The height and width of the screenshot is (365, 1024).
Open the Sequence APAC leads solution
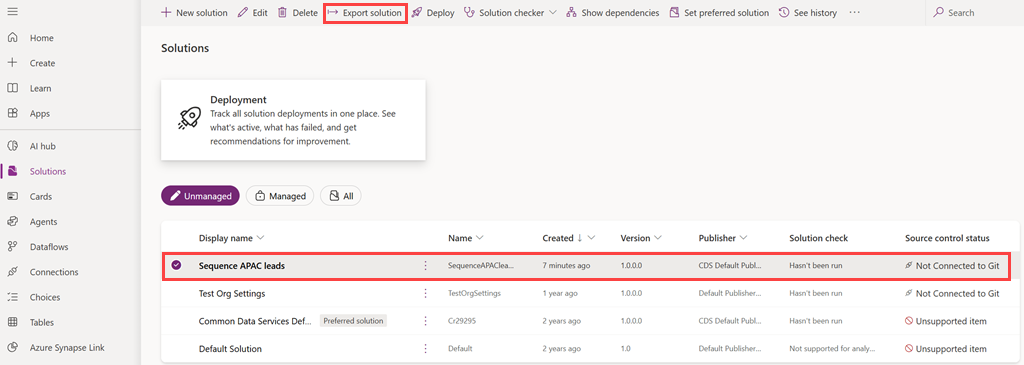(x=242, y=266)
